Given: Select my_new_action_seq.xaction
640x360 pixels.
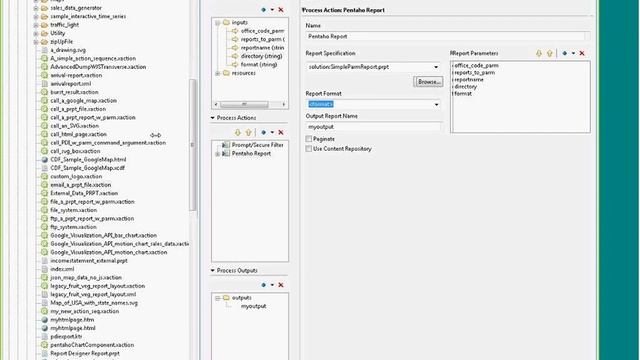Looking at the screenshot, I should point(84,311).
